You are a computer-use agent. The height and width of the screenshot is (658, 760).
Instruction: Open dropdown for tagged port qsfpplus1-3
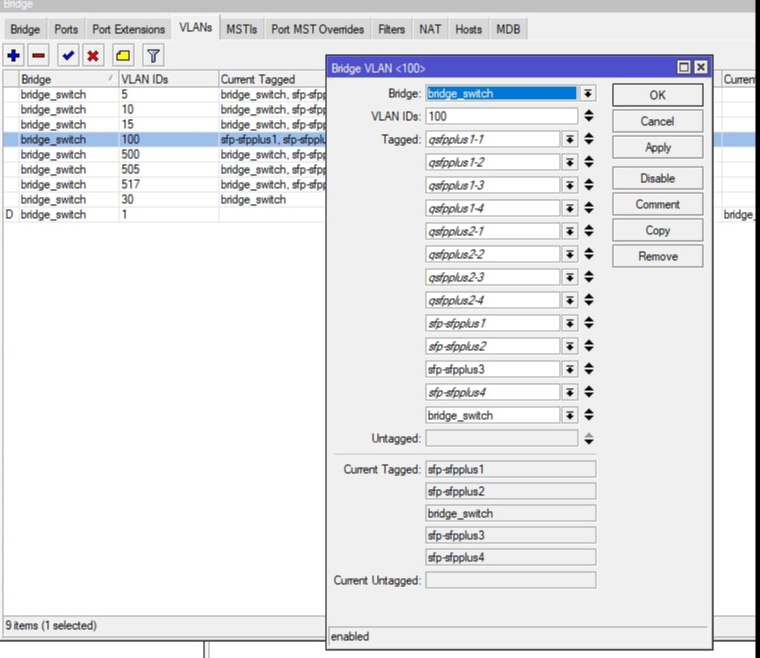(570, 186)
